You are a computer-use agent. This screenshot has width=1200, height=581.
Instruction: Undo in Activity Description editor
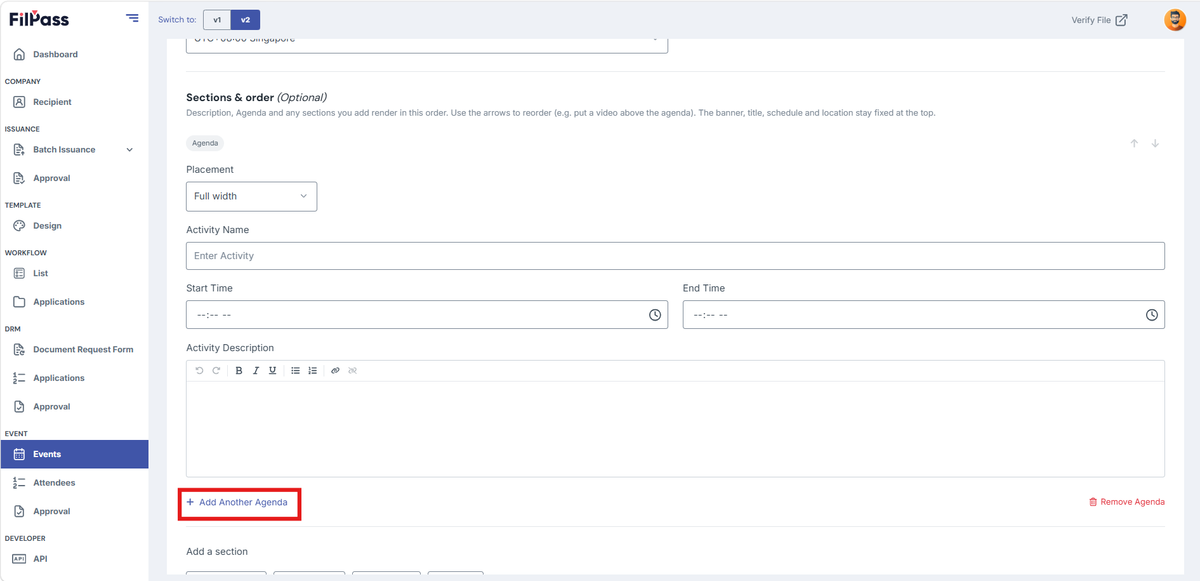tap(199, 371)
